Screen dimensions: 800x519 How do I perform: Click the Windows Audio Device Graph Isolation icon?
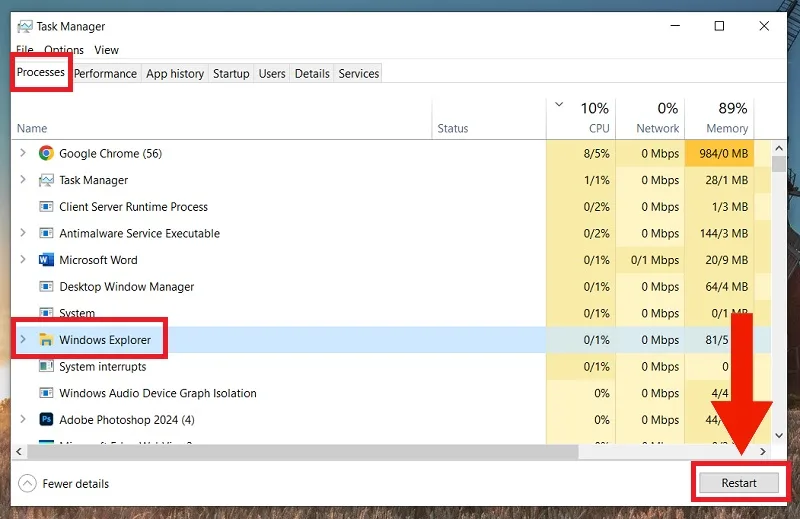click(46, 393)
